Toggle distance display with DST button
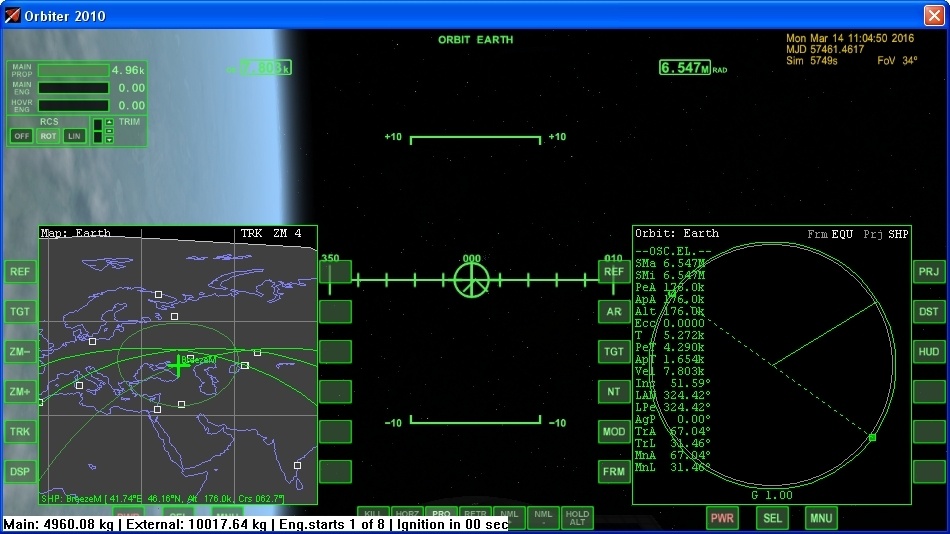 click(x=929, y=312)
